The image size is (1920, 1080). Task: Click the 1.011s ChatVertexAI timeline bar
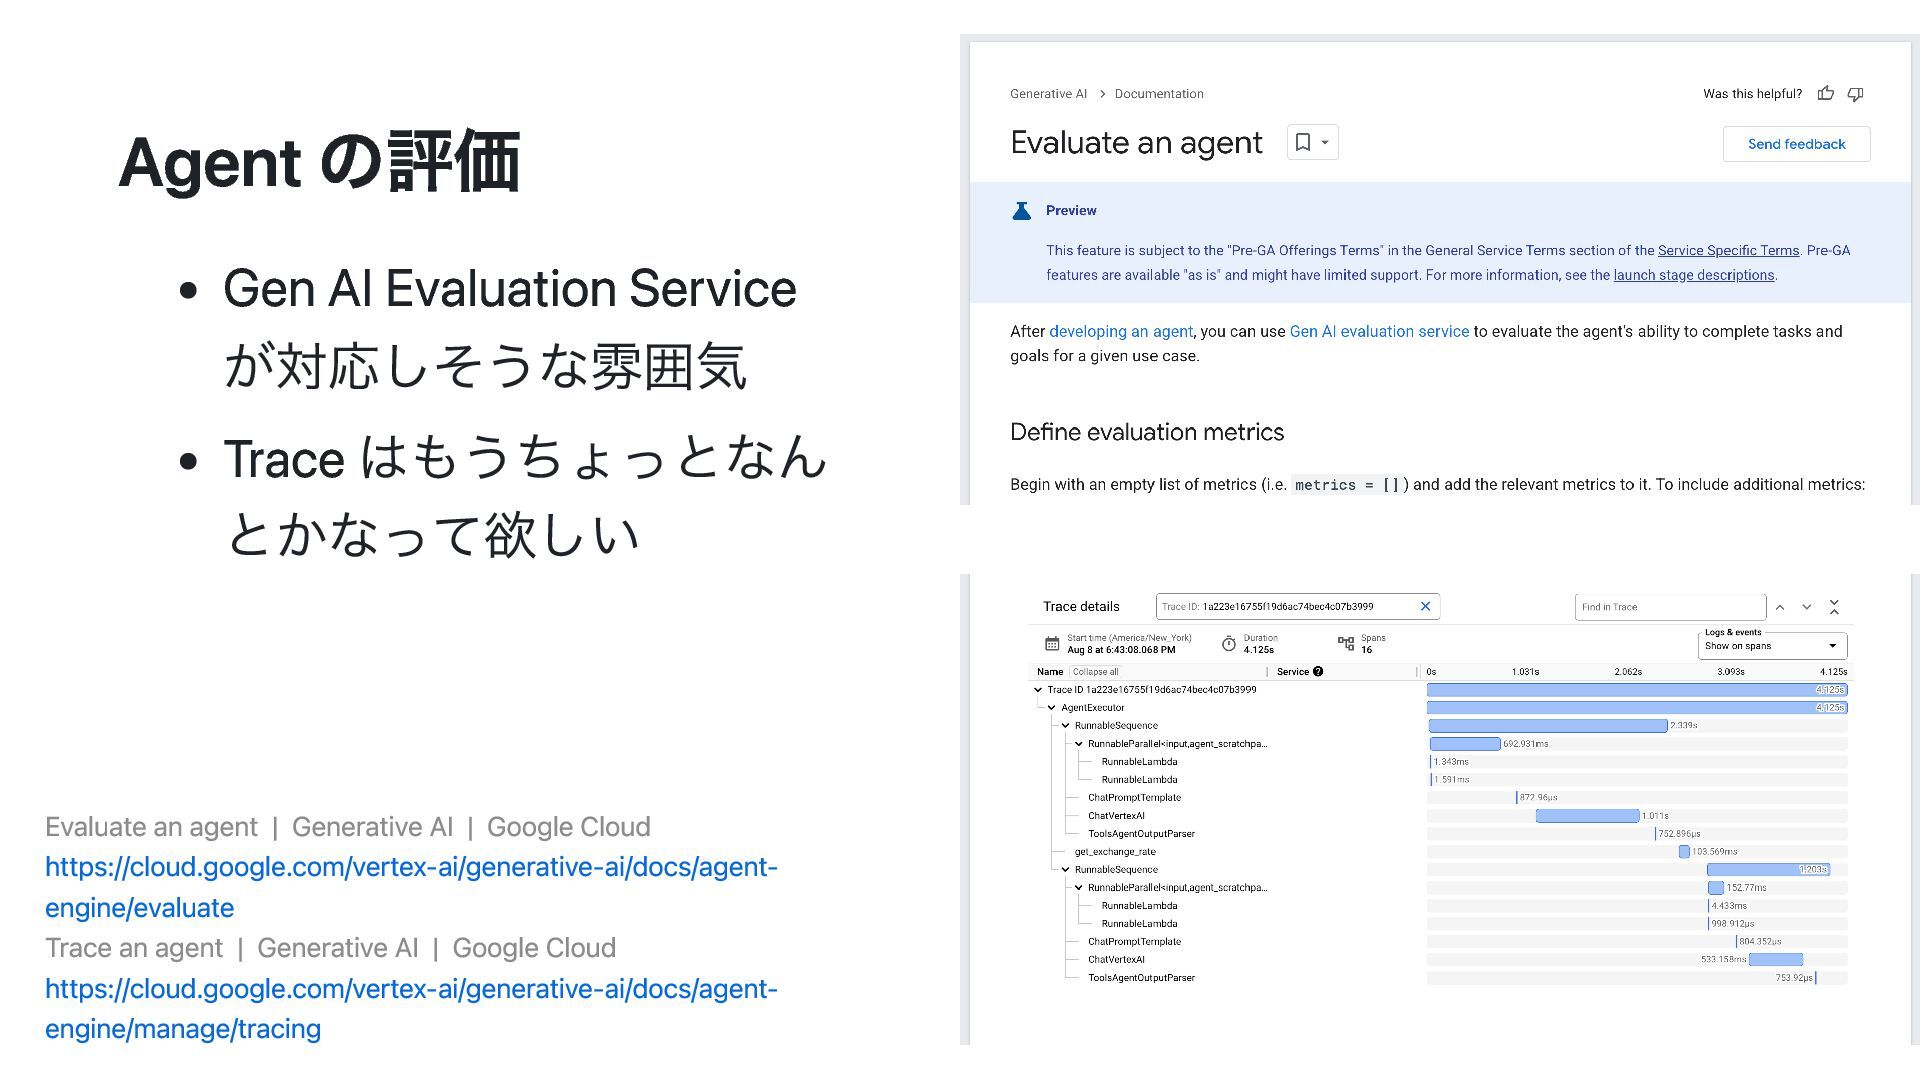pyautogui.click(x=1587, y=816)
